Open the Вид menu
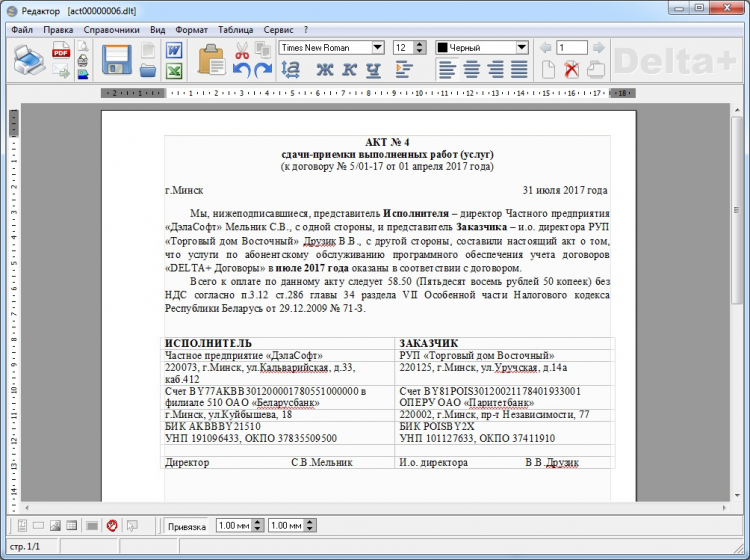The width and height of the screenshot is (750, 560). click(157, 30)
